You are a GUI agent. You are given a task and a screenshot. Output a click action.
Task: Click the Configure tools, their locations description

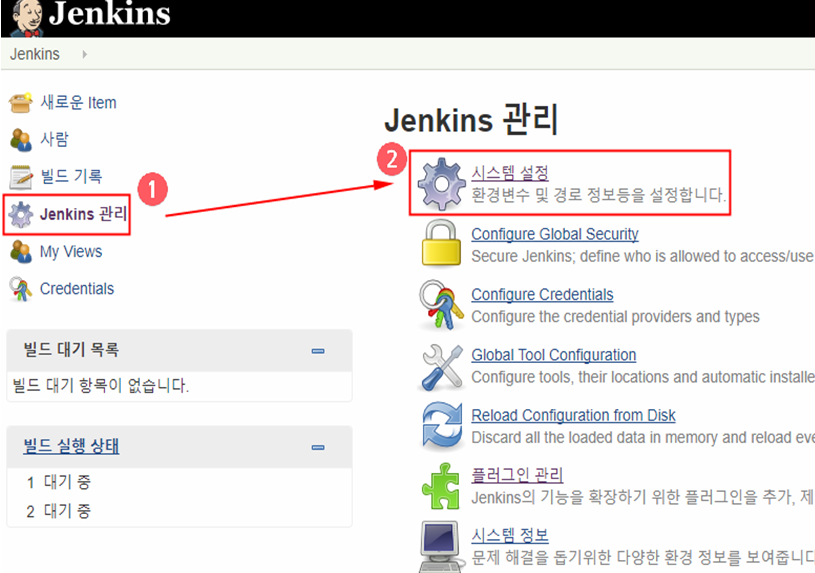pos(642,377)
